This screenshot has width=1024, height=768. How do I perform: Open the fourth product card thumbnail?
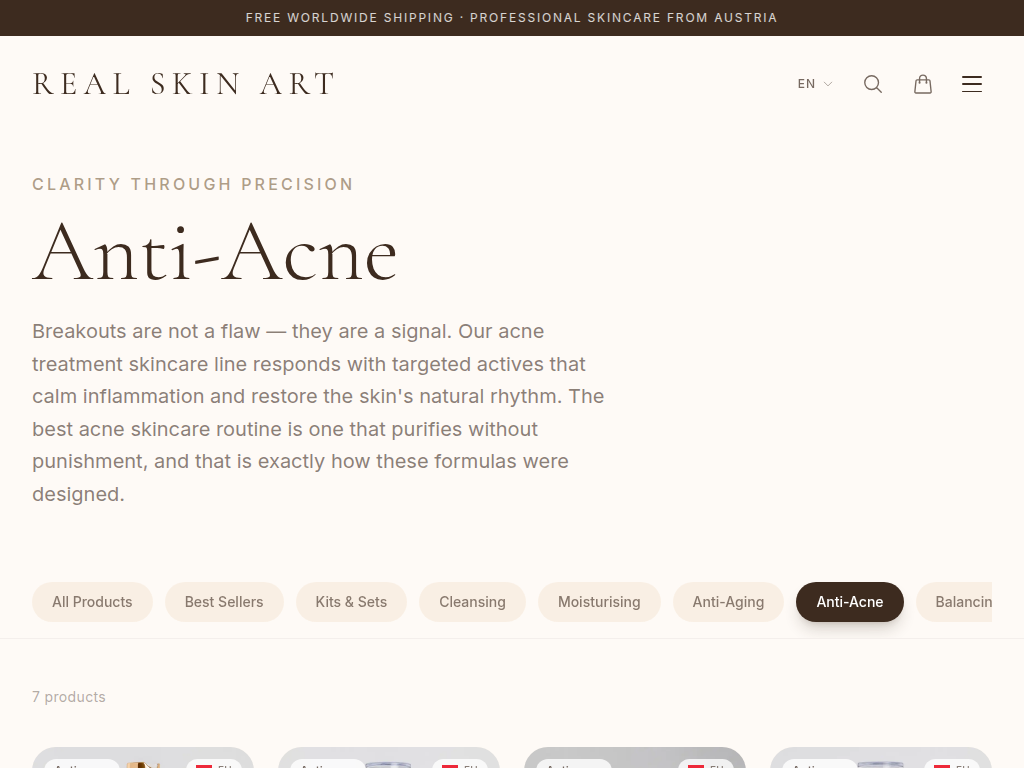881,760
